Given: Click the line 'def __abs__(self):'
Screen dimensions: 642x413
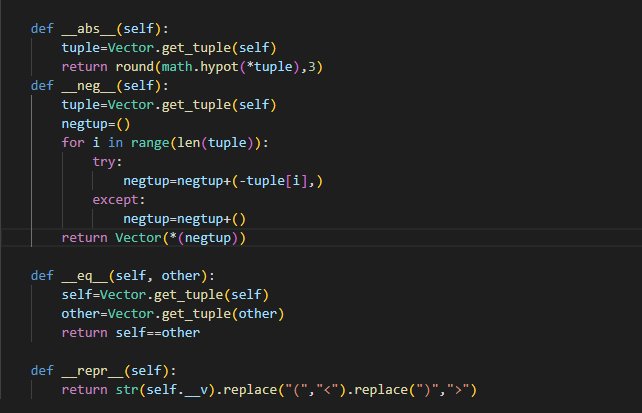Looking at the screenshot, I should coord(99,29).
